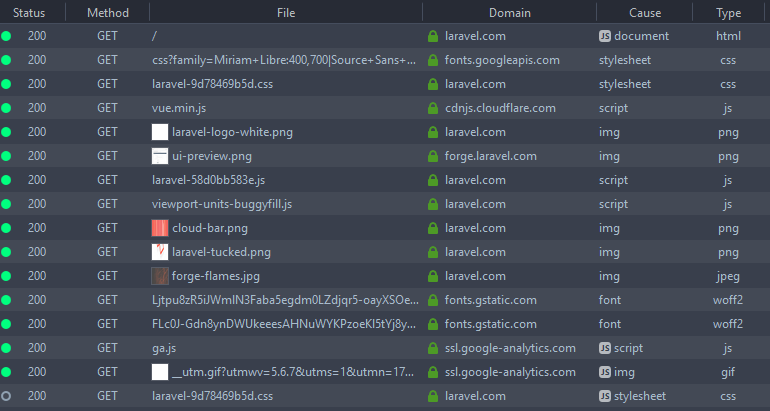Click the green status dot on forge-flames.jpg row
770x411 pixels.
tap(6, 276)
